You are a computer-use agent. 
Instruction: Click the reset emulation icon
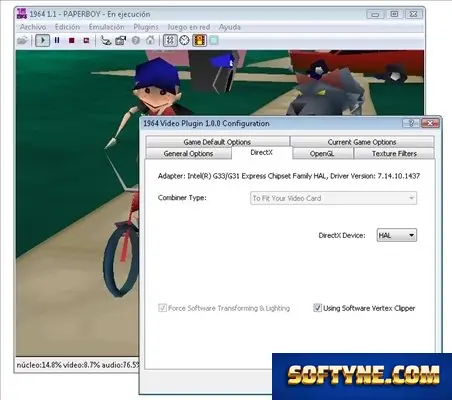click(86, 41)
